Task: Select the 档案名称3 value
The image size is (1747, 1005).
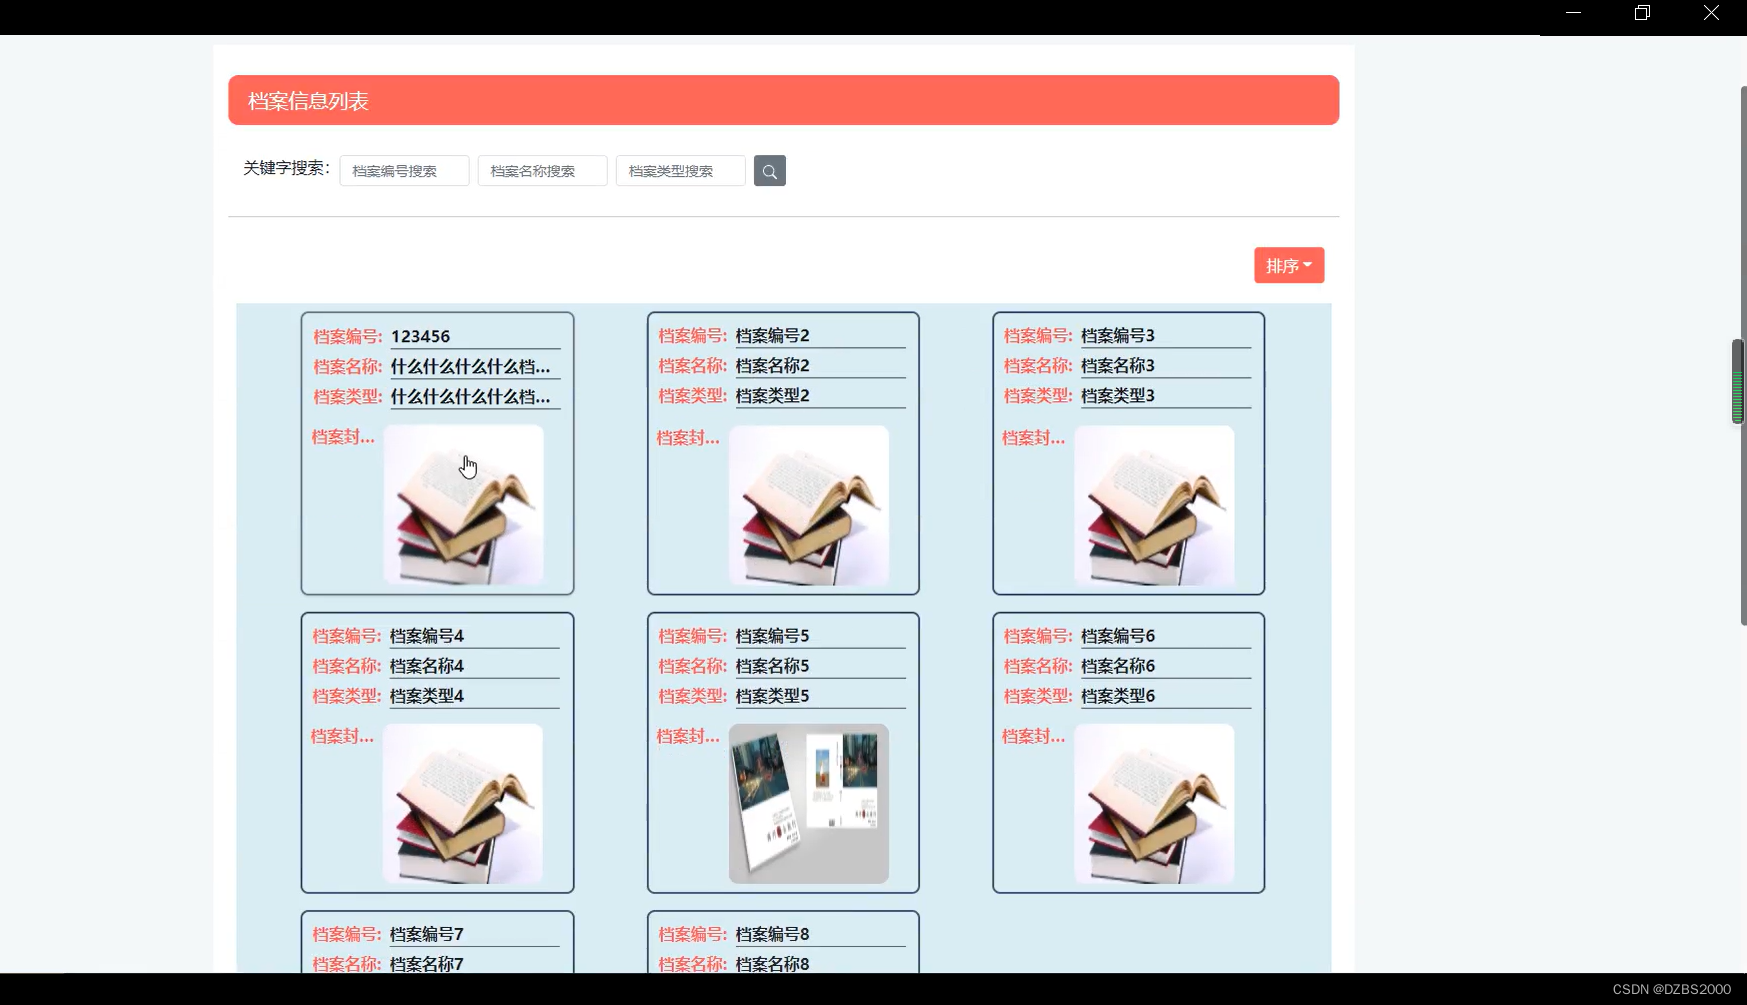Action: tap(1118, 365)
